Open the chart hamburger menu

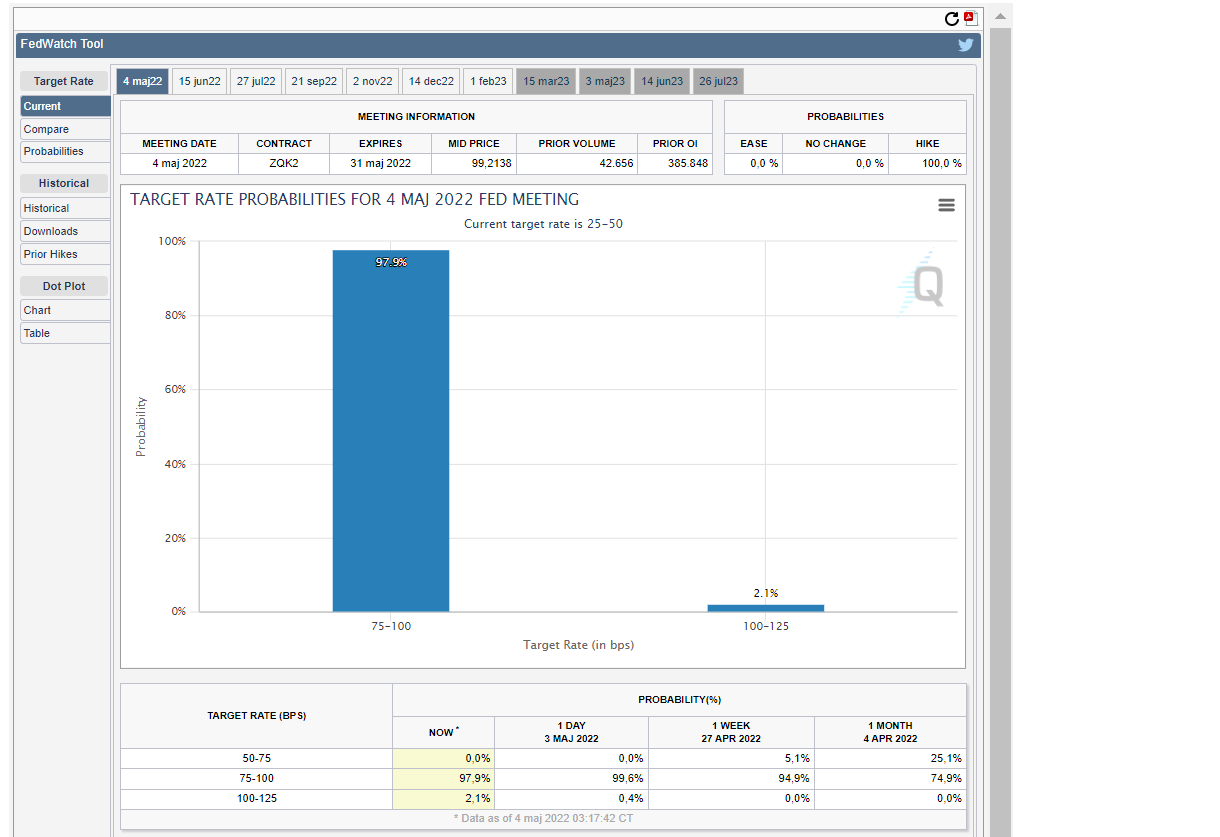(946, 205)
